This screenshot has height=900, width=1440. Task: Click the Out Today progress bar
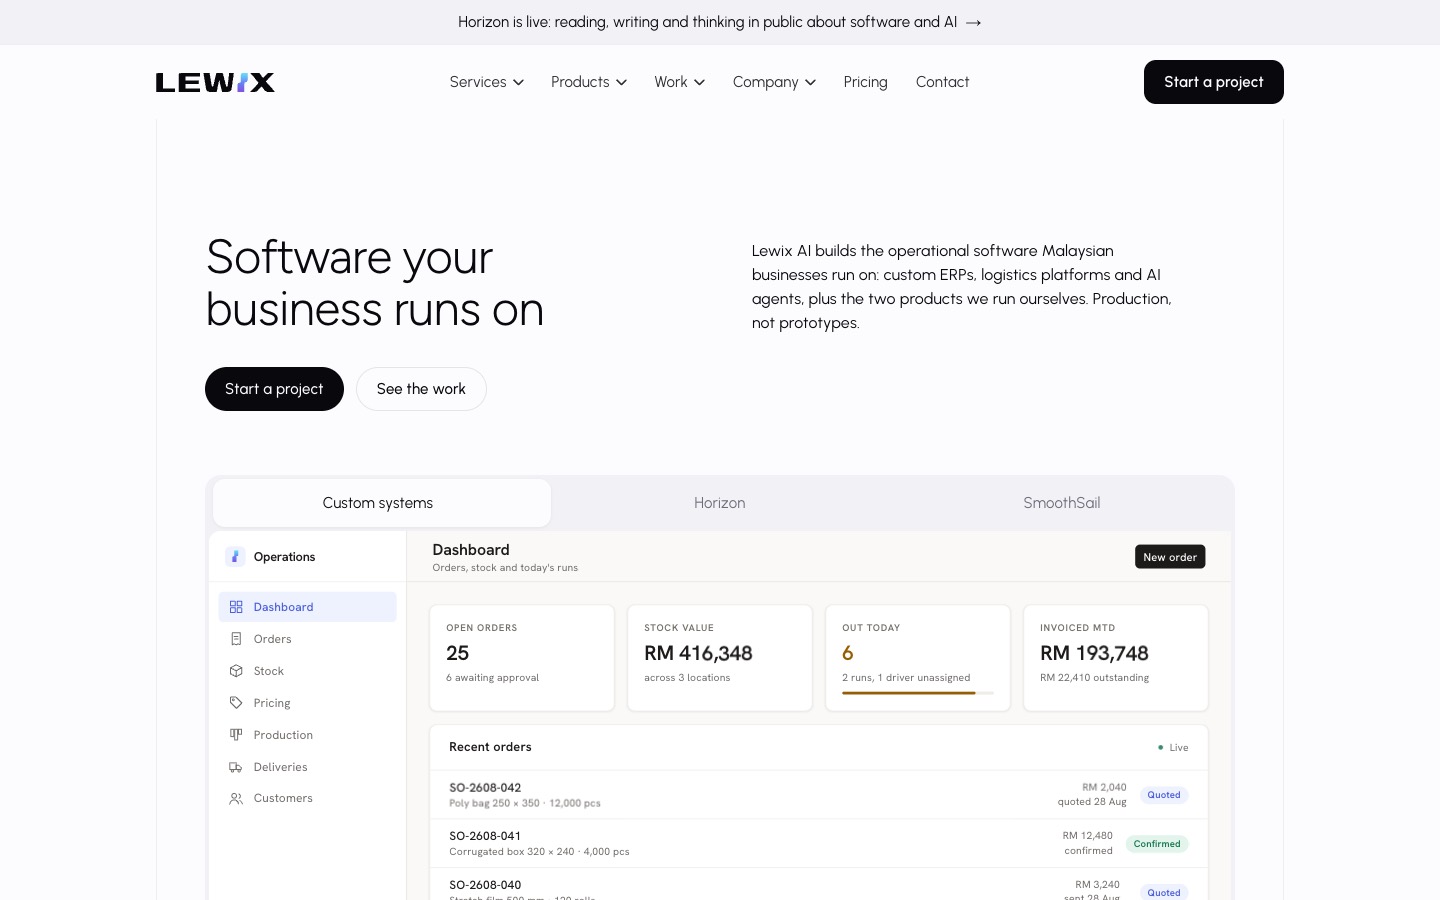(x=917, y=693)
